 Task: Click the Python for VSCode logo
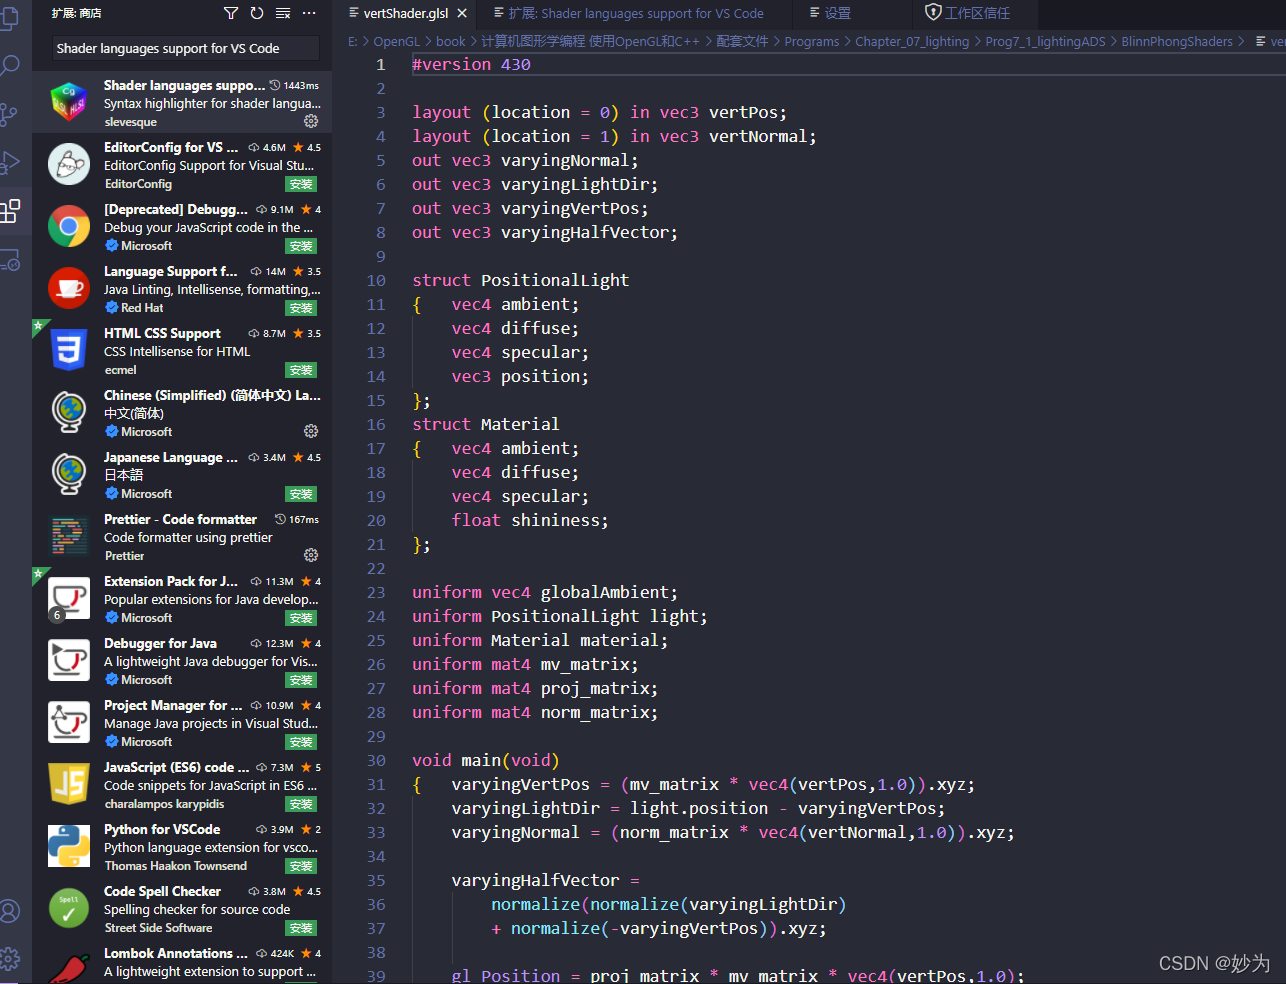pos(69,847)
